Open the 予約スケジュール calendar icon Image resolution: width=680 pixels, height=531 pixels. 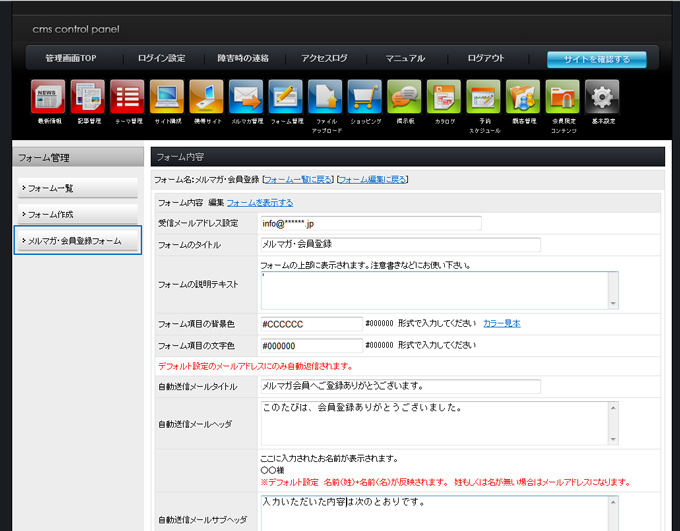pyautogui.click(x=483, y=97)
